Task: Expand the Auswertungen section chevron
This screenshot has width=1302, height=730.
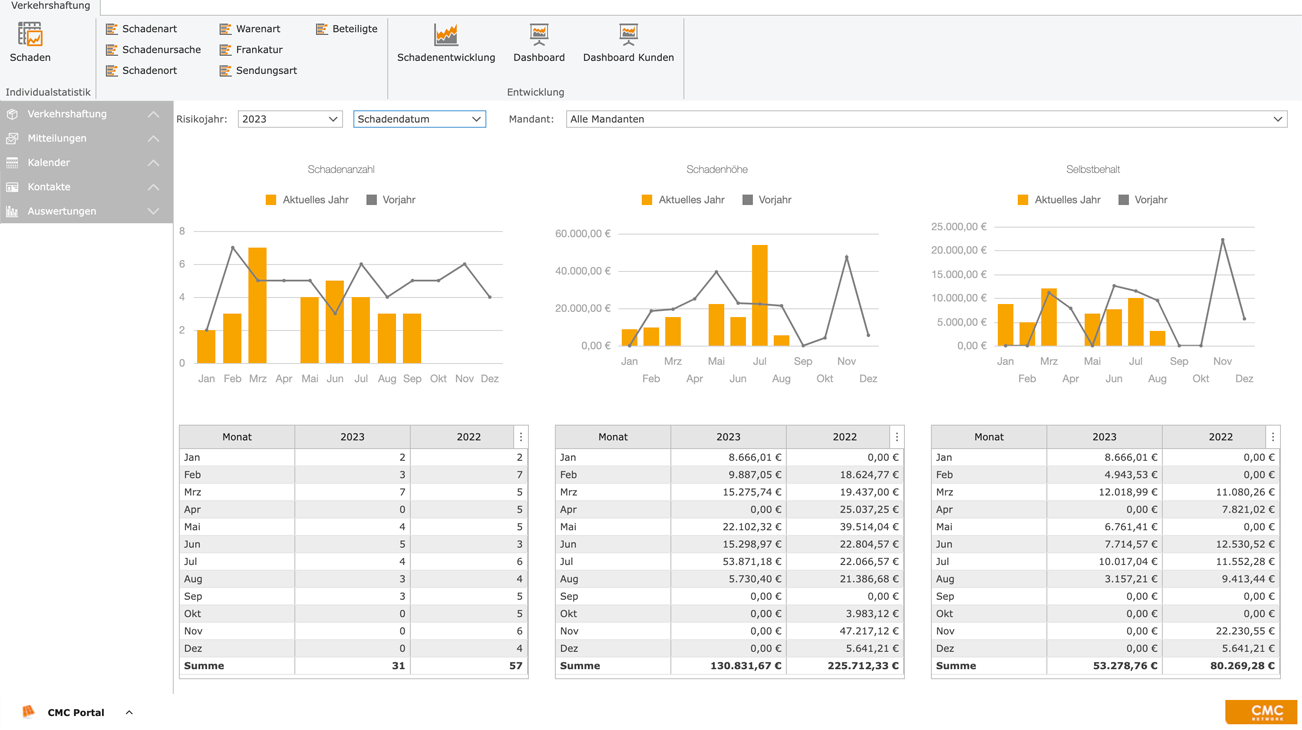Action: [153, 211]
